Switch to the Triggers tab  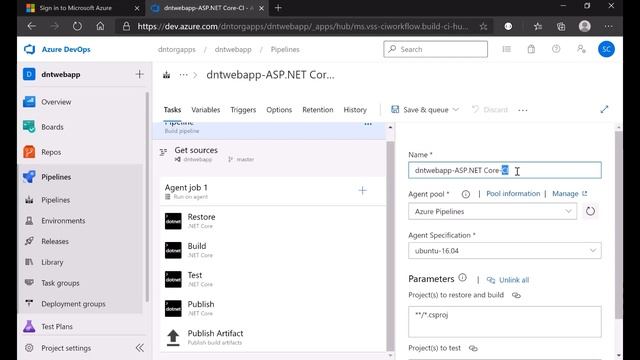pos(243,110)
